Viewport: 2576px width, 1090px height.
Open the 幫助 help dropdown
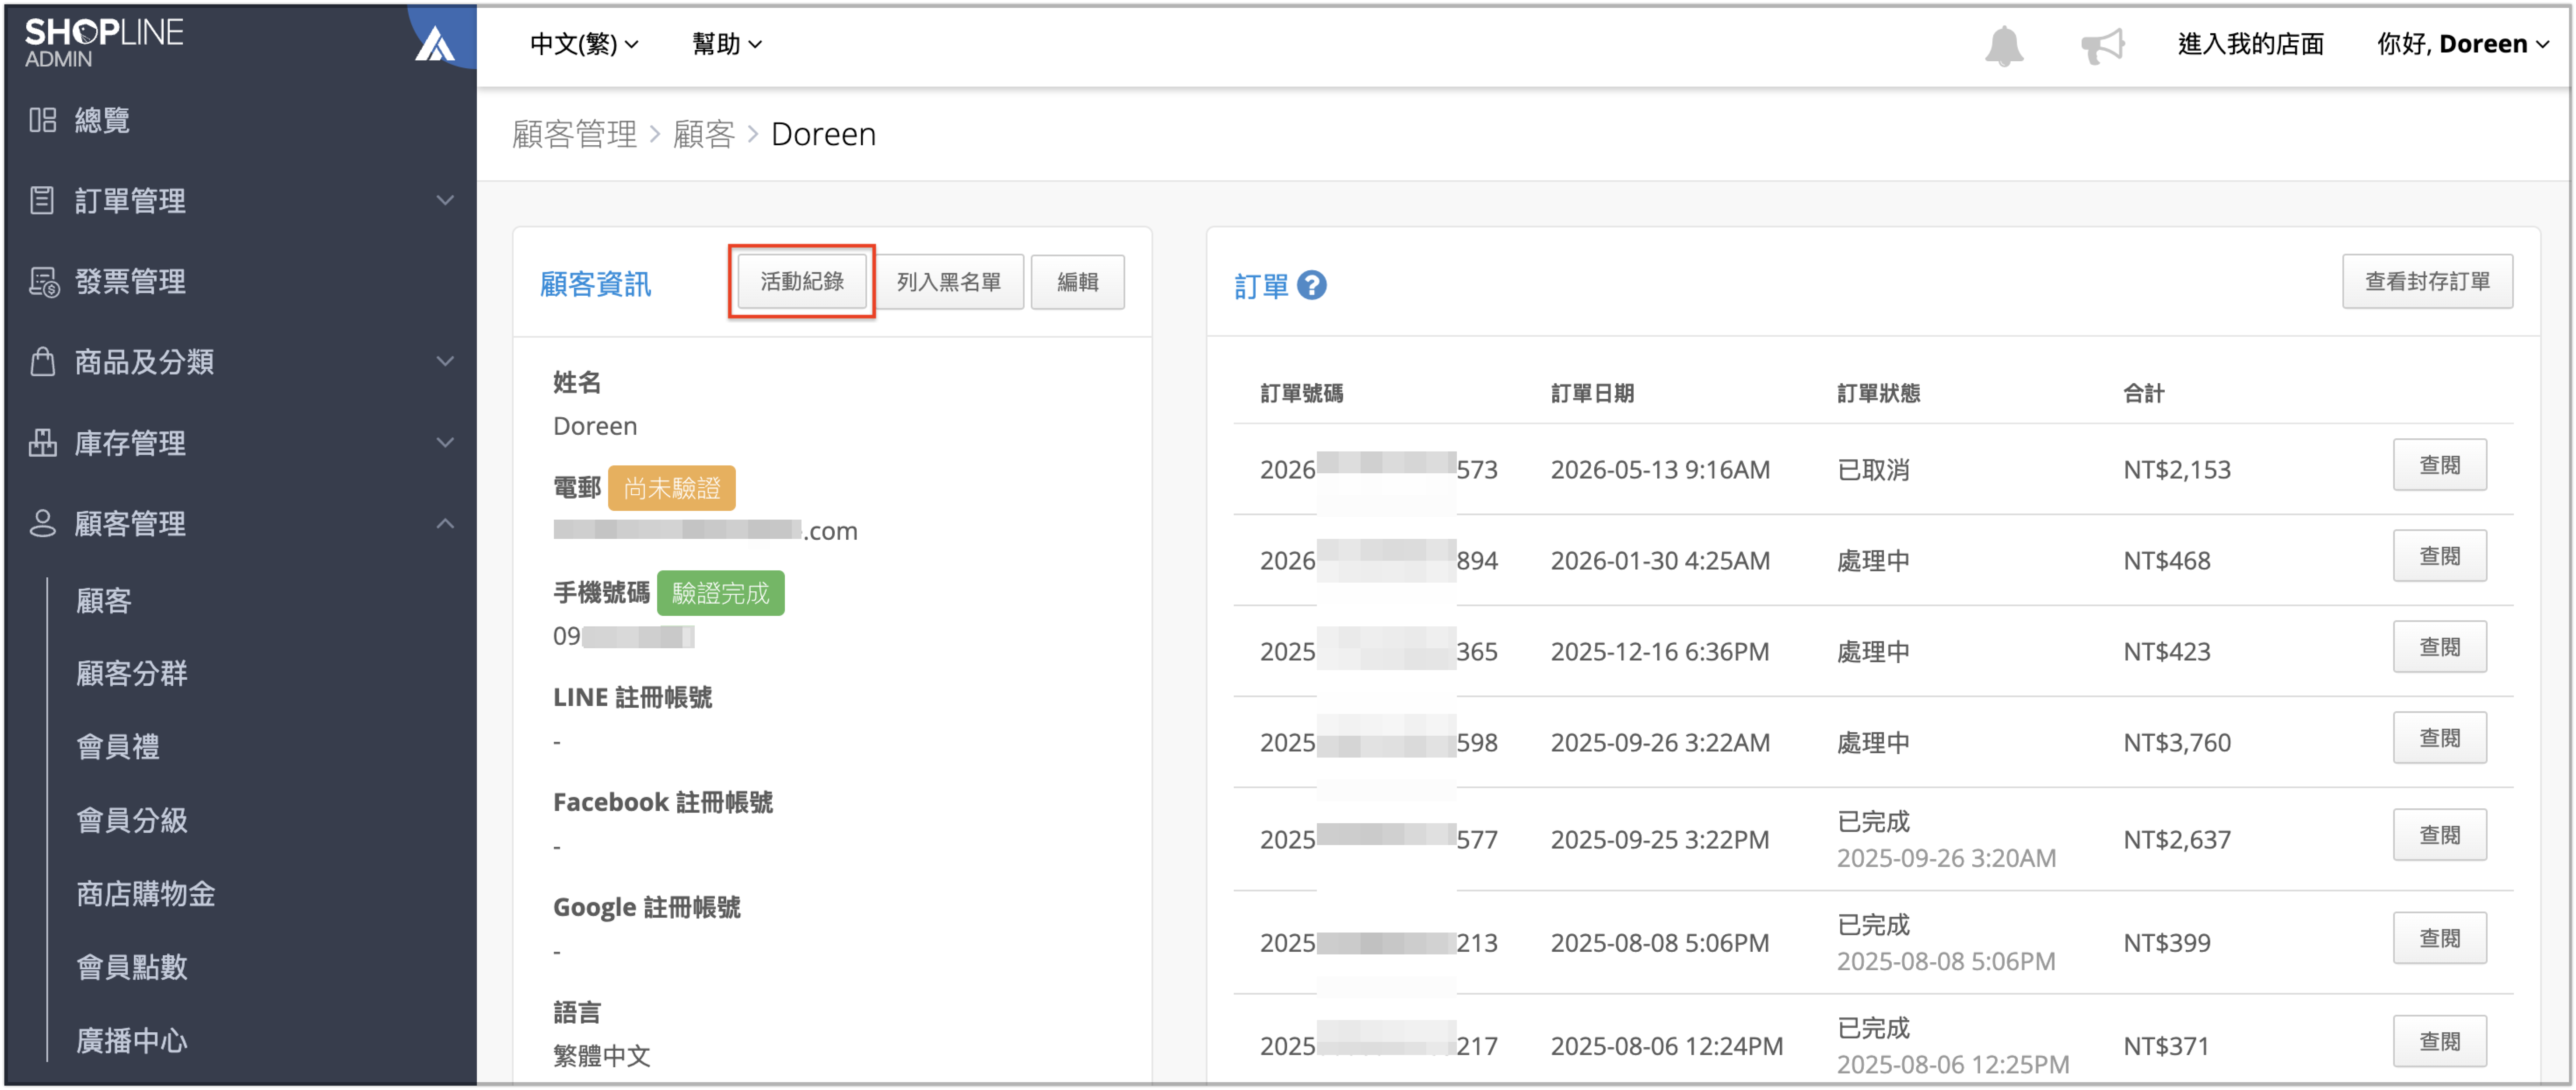[727, 44]
